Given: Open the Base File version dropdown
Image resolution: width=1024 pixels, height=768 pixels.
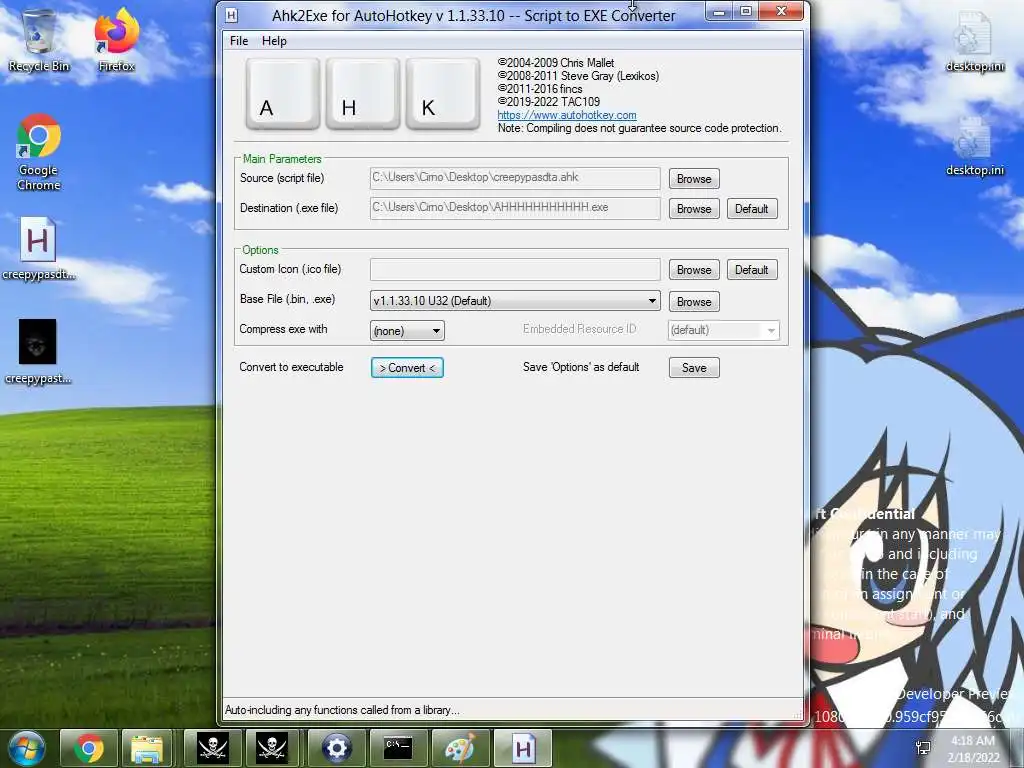Looking at the screenshot, I should coord(515,300).
